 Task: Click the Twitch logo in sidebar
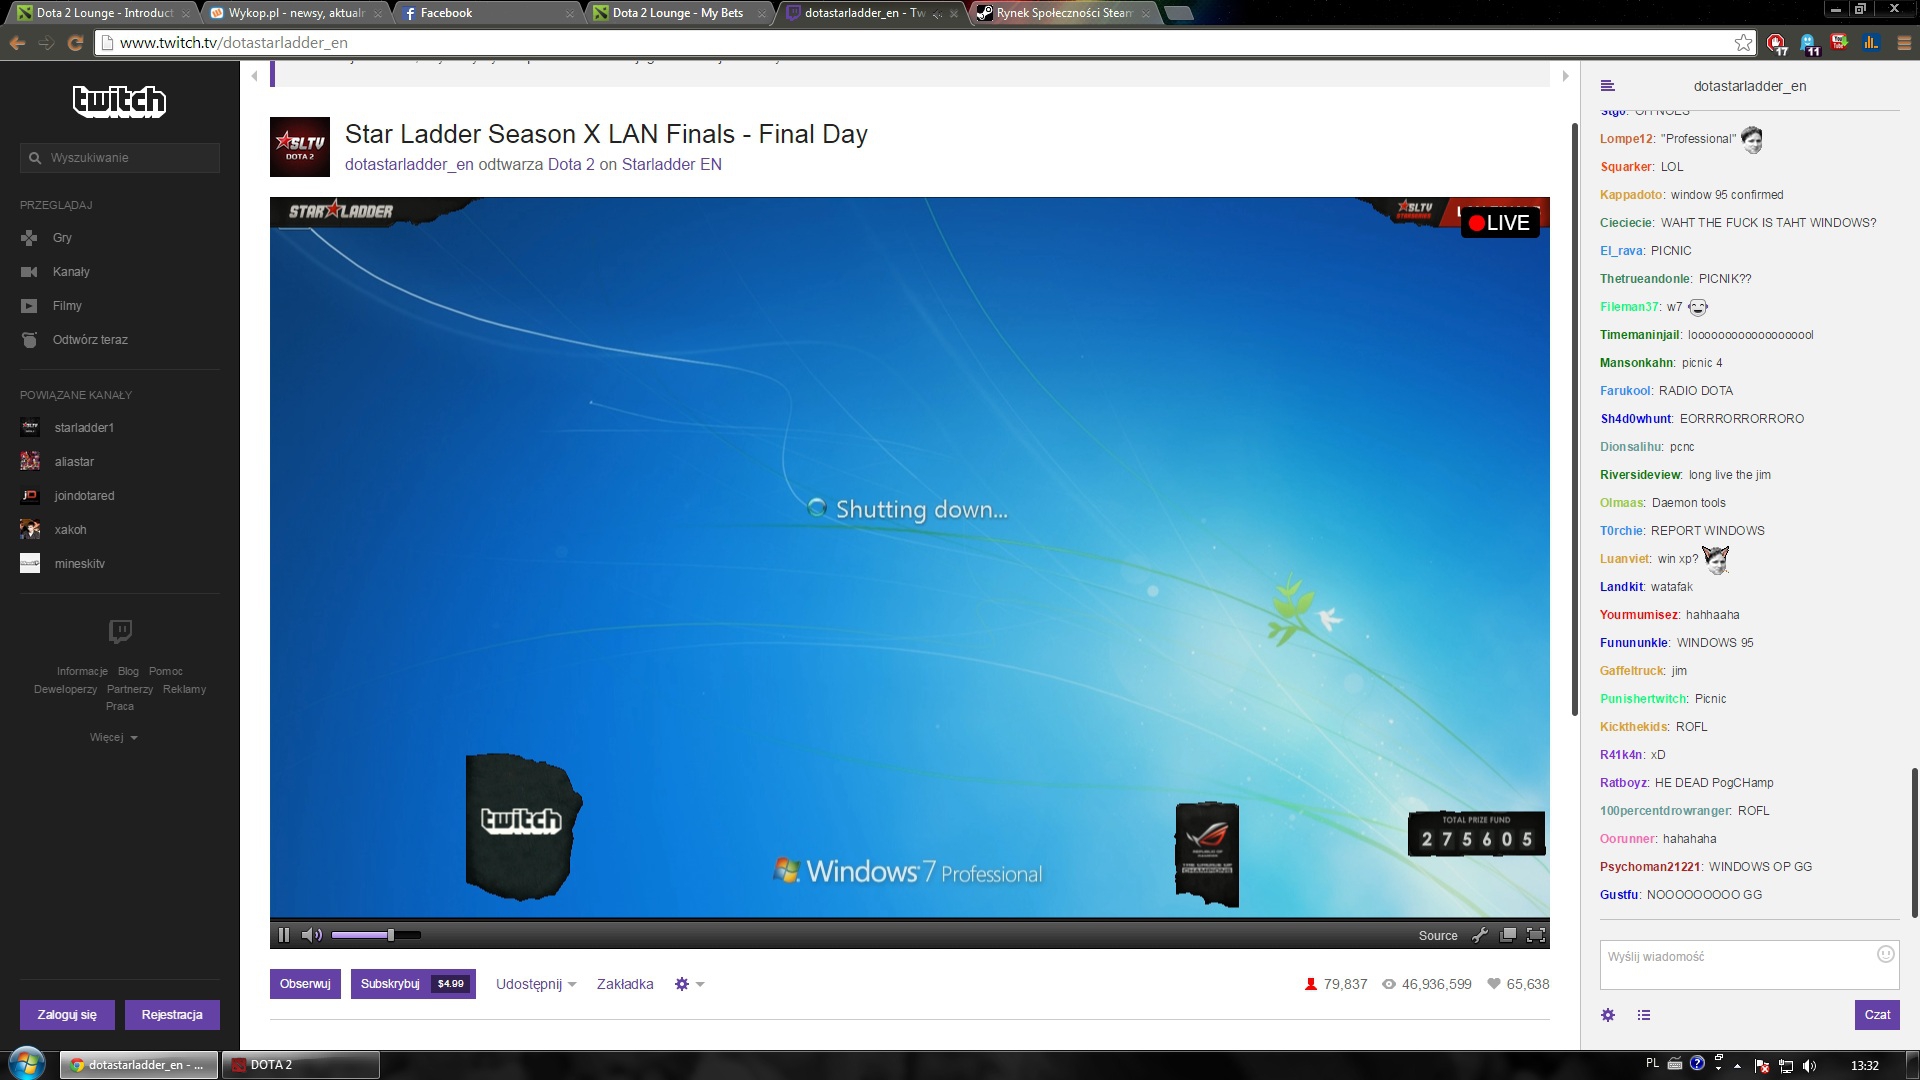click(119, 101)
